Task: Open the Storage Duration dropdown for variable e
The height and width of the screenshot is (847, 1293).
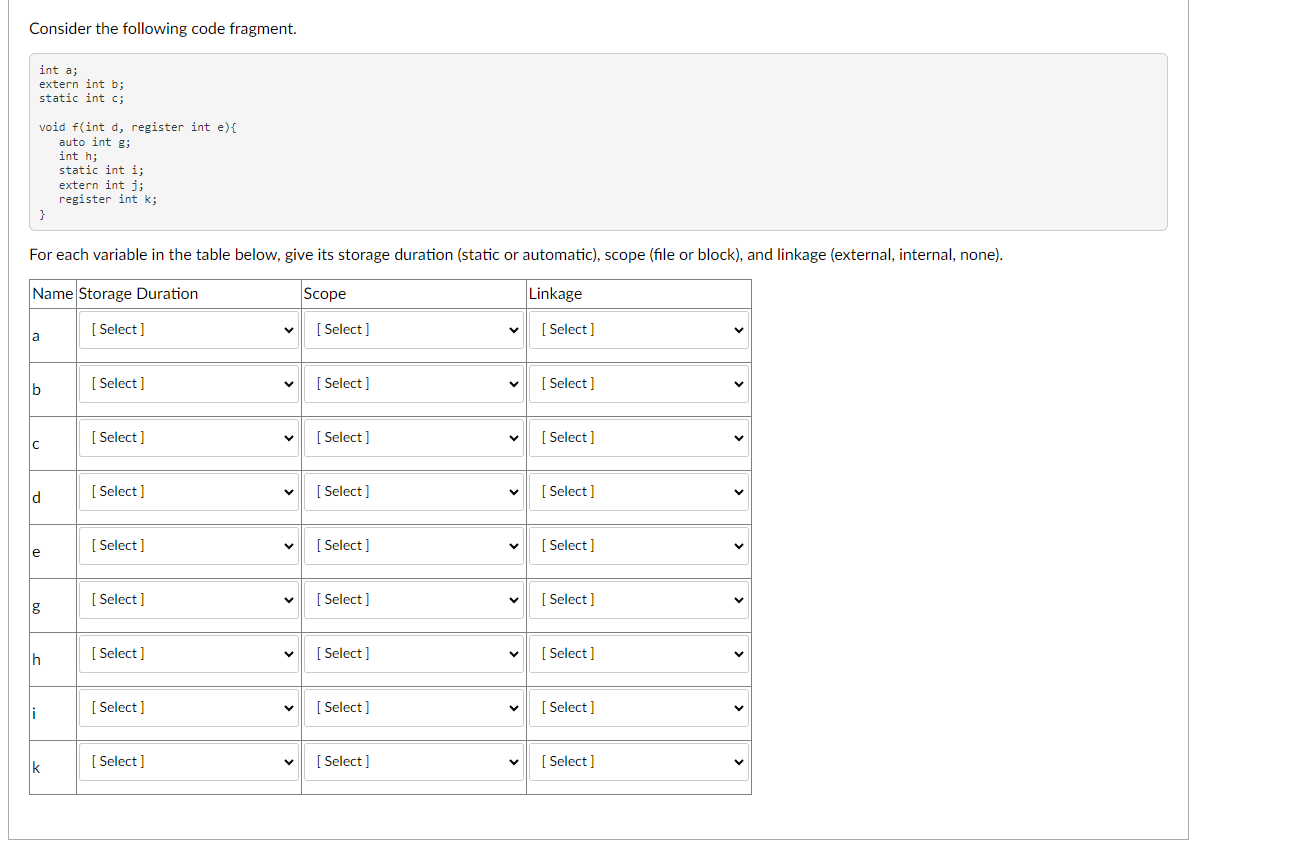Action: (188, 545)
